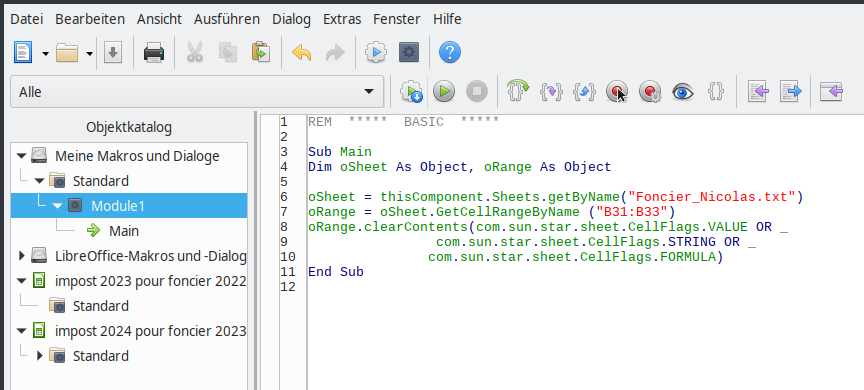Click the Find Parenthesis braces icon
Screen dimensions: 864x390
click(x=715, y=91)
